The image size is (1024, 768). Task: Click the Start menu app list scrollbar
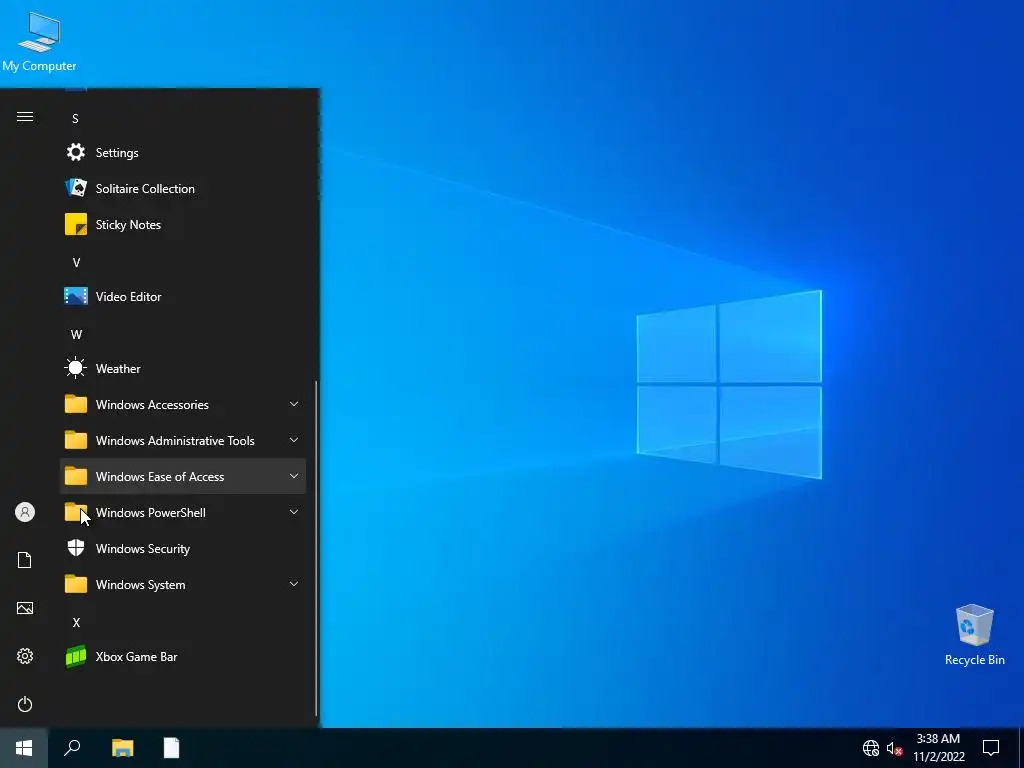[x=317, y=549]
